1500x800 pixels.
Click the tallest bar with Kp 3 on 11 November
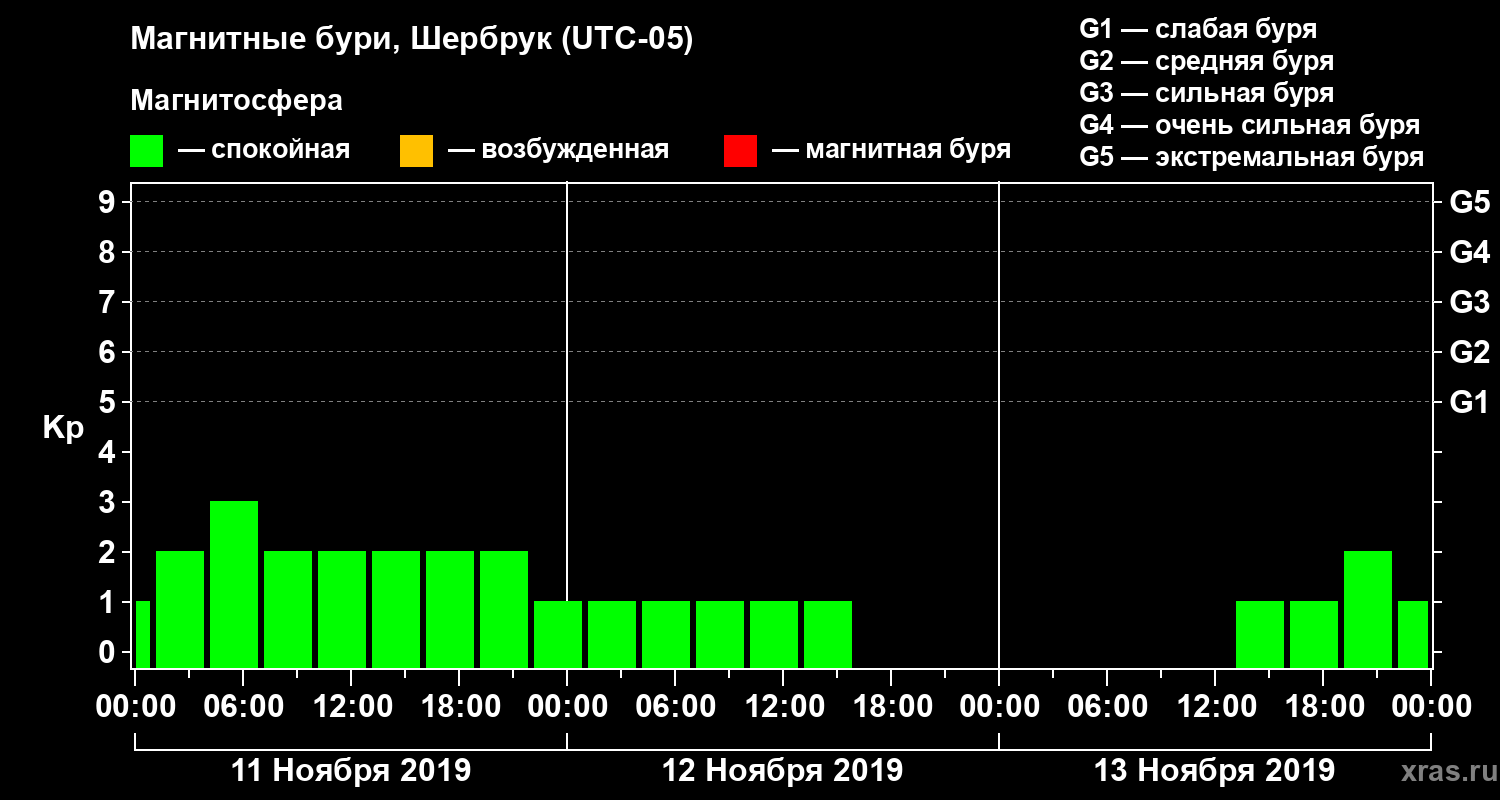tap(234, 584)
